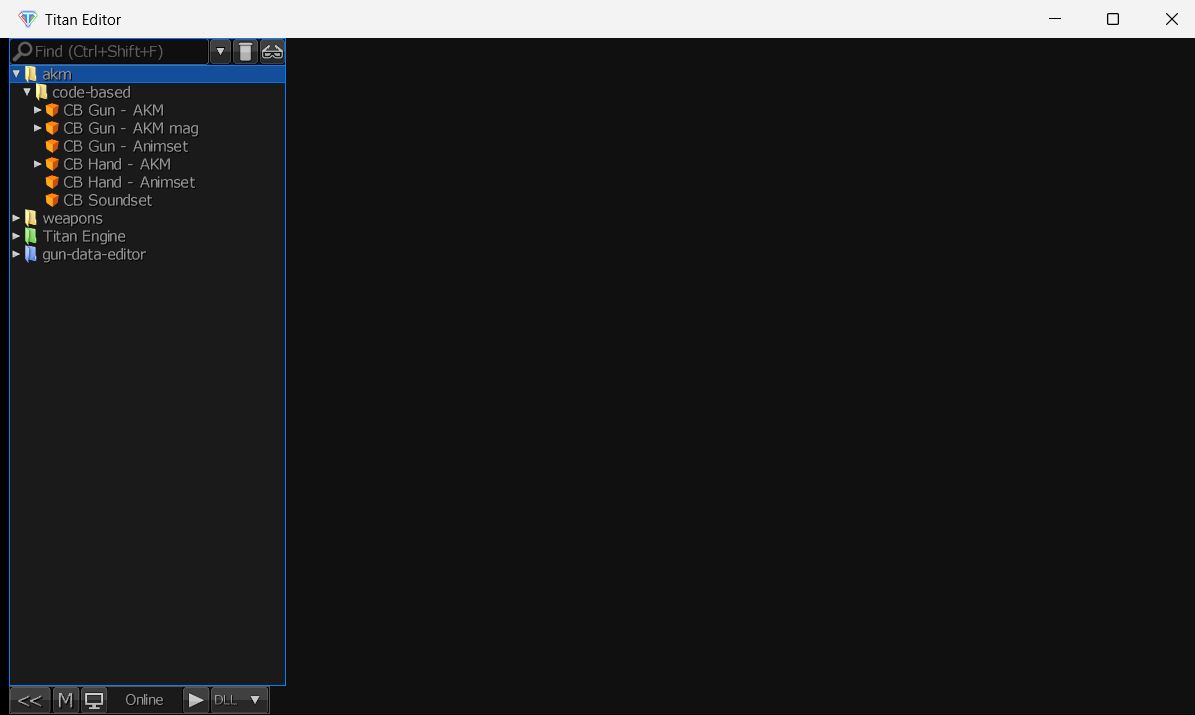
Task: Collapse the code-based folder
Action: click(x=27, y=92)
